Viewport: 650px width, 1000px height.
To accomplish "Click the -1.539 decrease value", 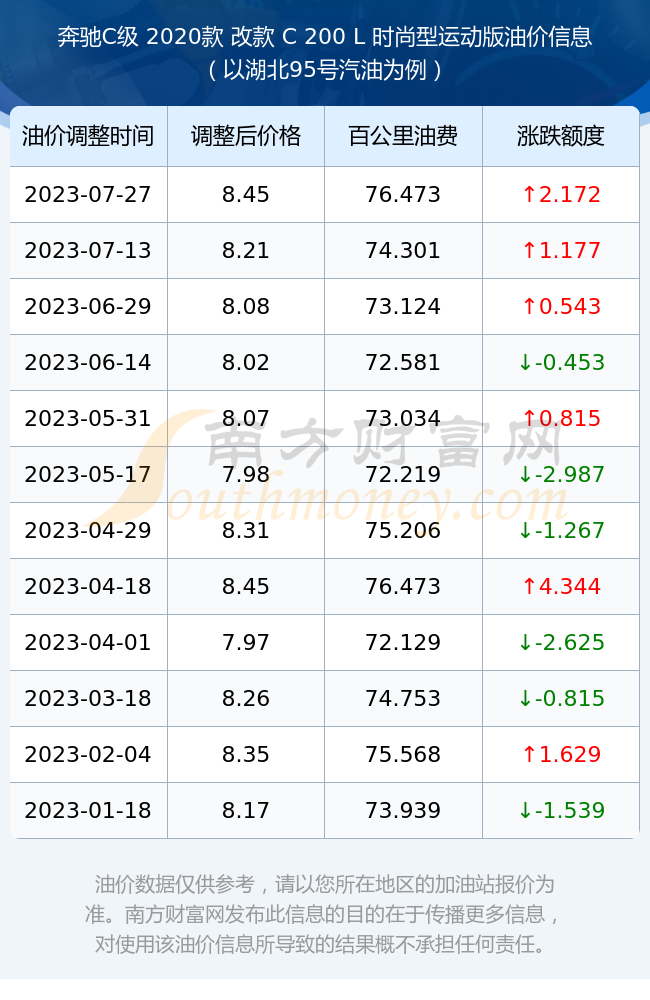I will (x=561, y=810).
